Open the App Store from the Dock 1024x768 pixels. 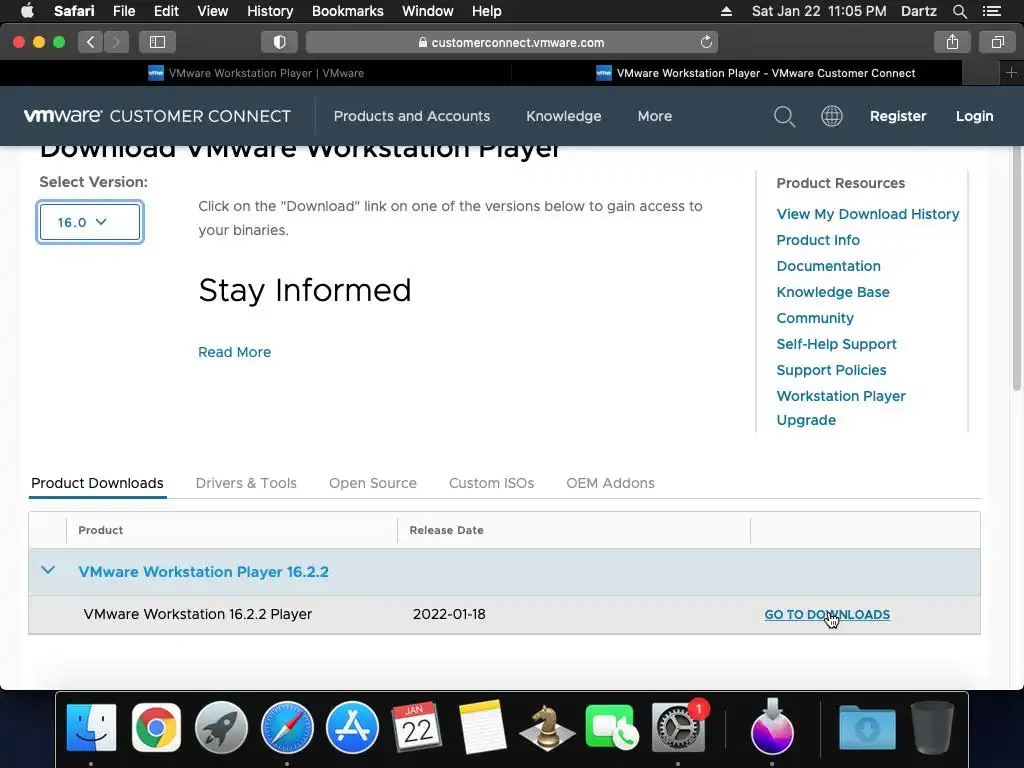[352, 727]
